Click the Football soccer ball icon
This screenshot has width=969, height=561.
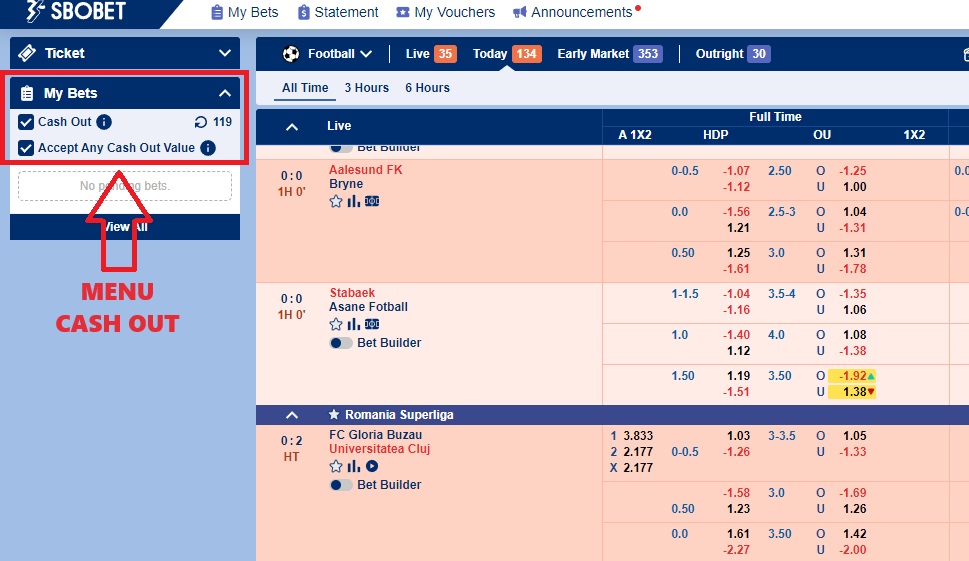click(x=291, y=54)
